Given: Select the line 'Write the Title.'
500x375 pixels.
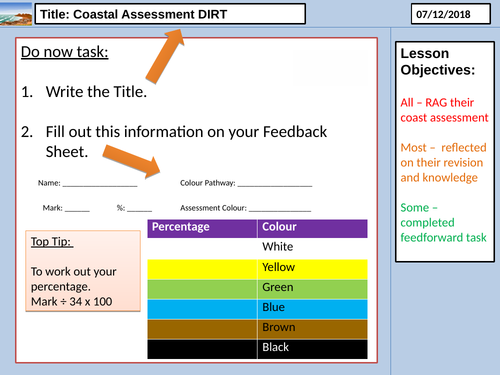Looking at the screenshot, I should 96,92.
